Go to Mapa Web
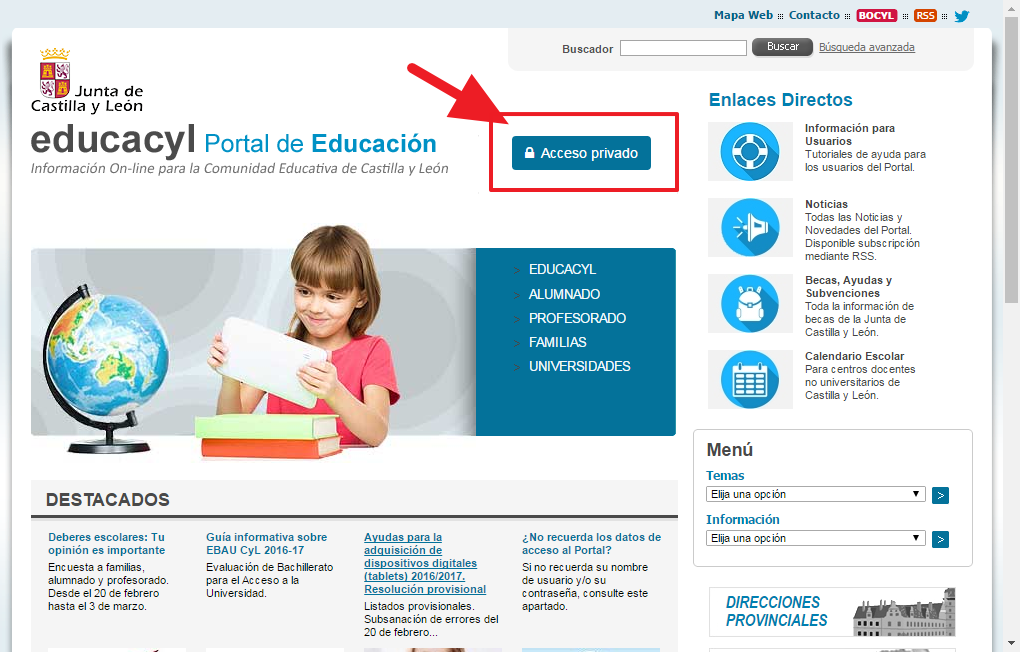Viewport: 1020px width, 652px height. (x=743, y=15)
